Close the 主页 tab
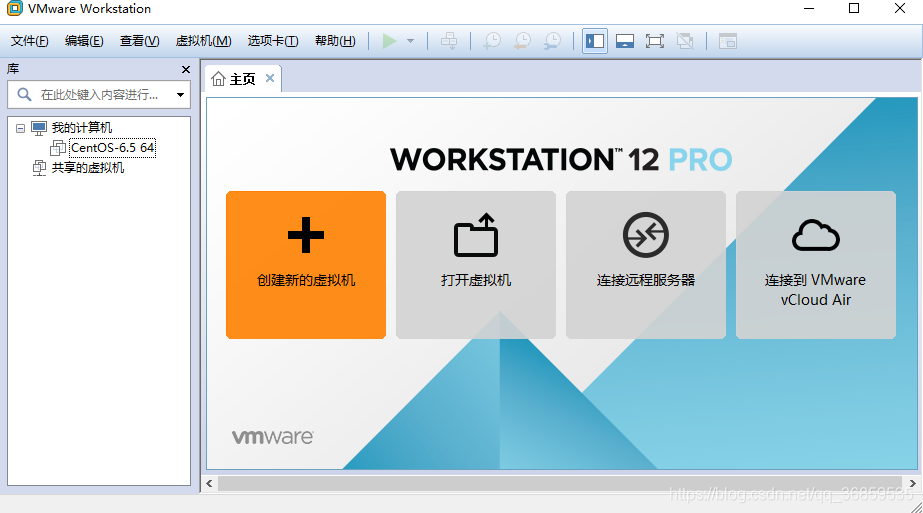923x513 pixels. point(270,78)
